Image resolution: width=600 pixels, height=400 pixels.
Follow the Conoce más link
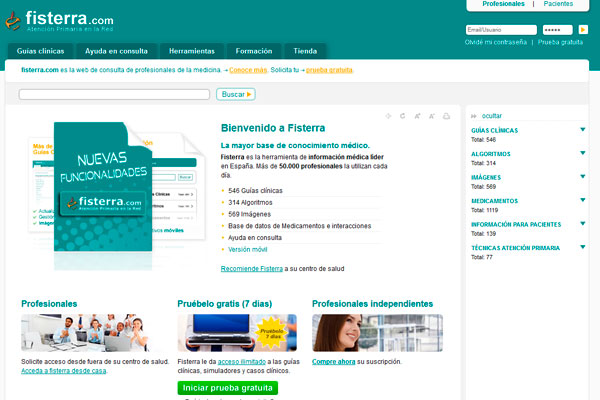coord(248,70)
